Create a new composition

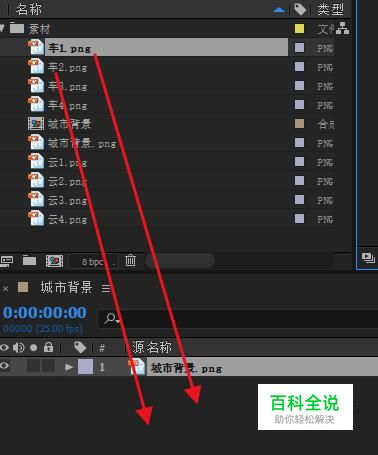tap(54, 261)
